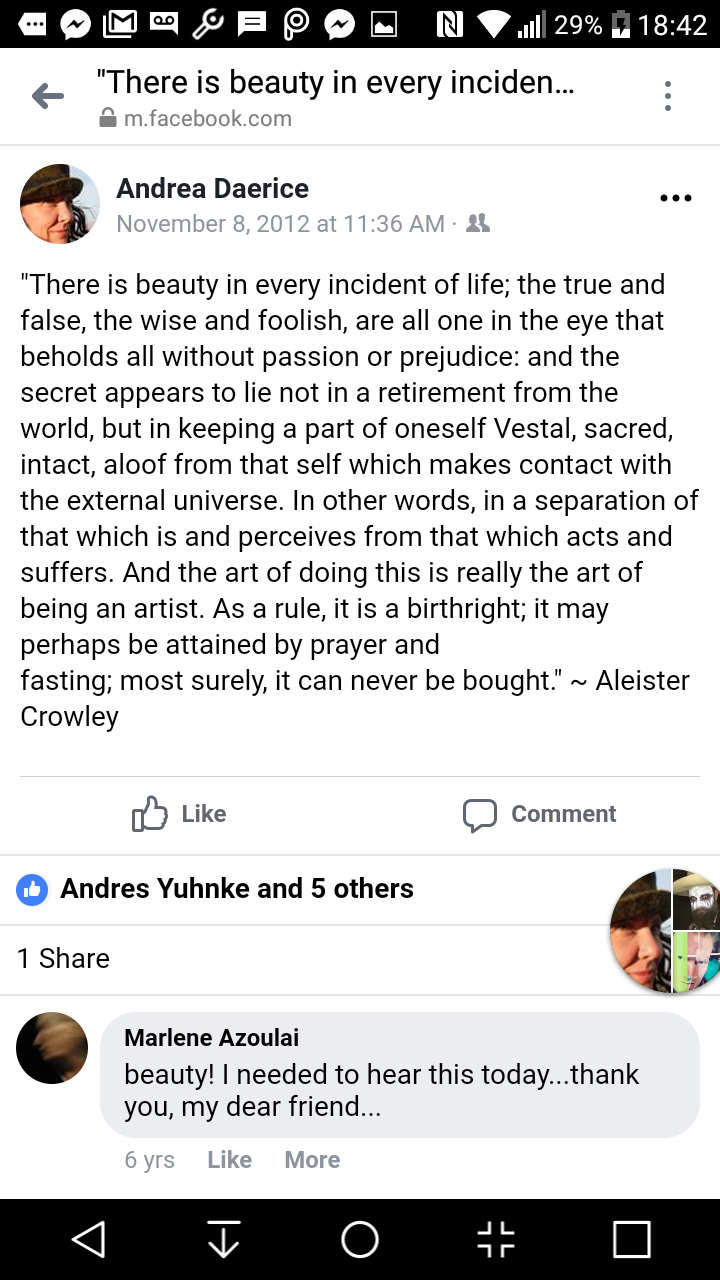Like the post with thumbs-up button

[x=180, y=814]
